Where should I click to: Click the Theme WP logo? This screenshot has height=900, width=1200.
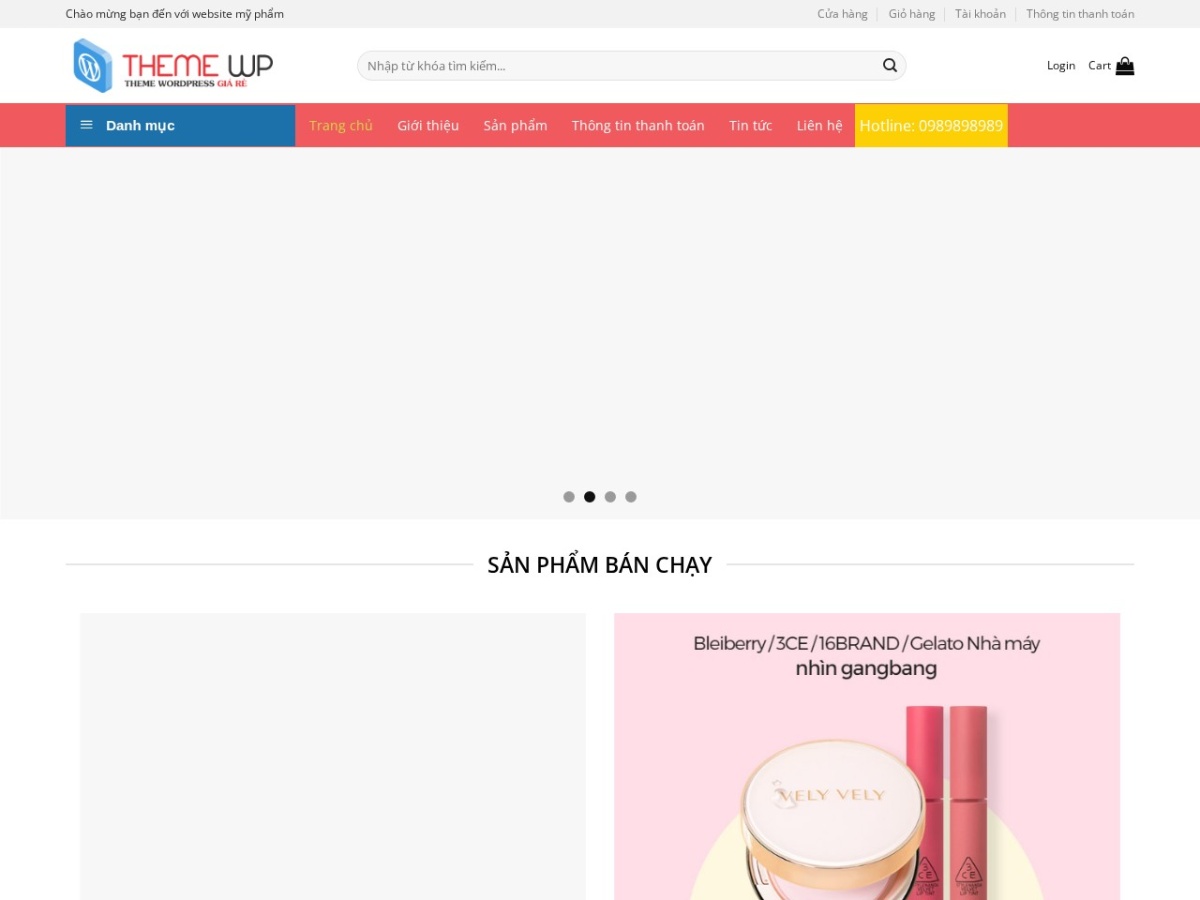[173, 65]
